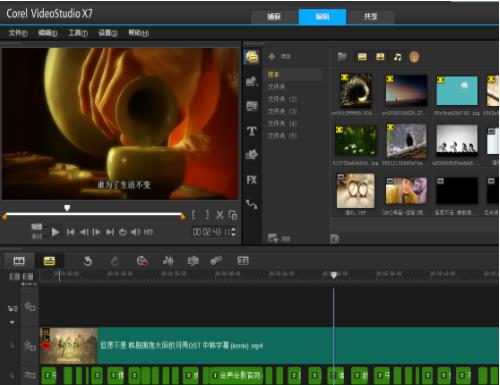Open the 文件 (File) menu
This screenshot has width=500, height=385.
pos(18,33)
